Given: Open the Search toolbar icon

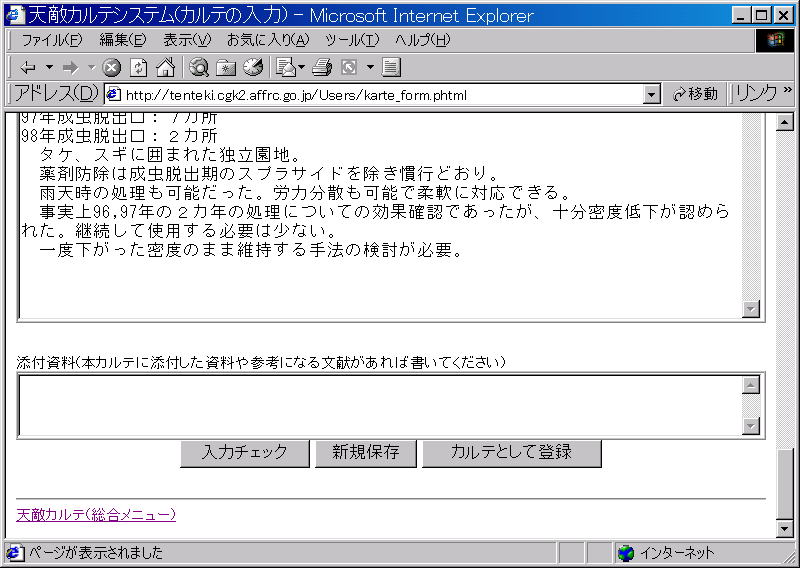Looking at the screenshot, I should [x=199, y=68].
